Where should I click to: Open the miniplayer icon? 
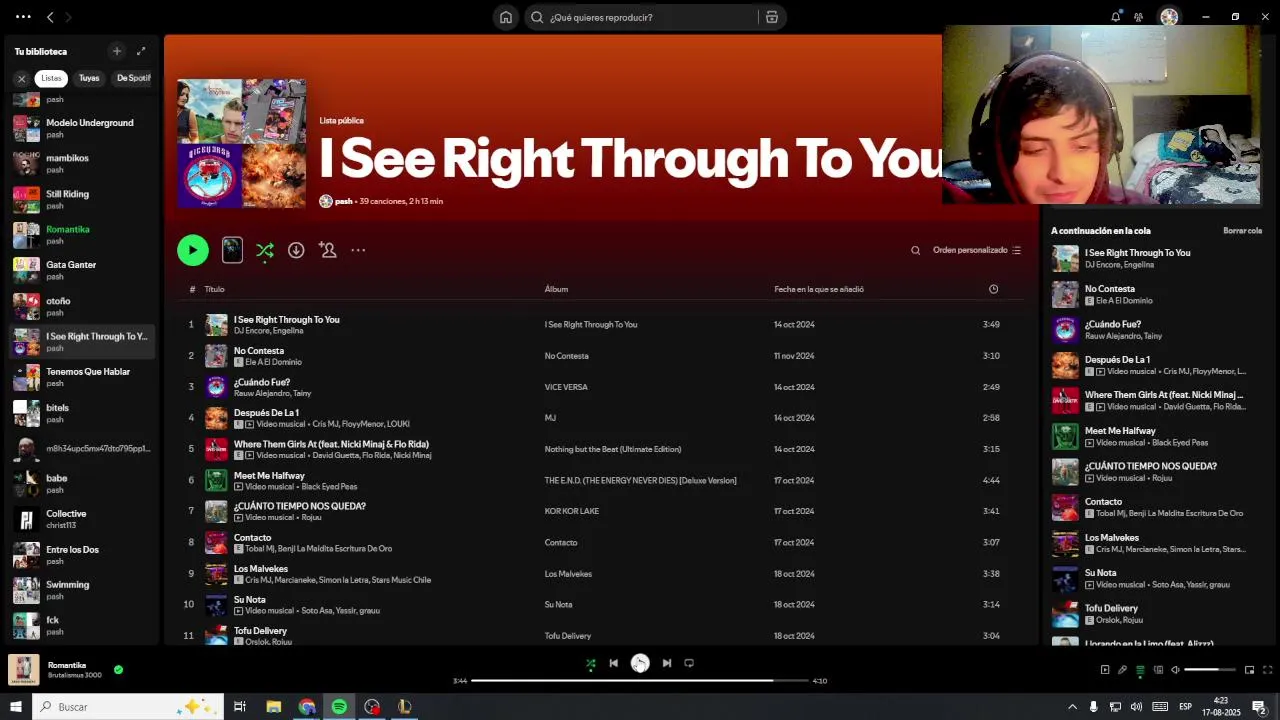click(x=1248, y=670)
